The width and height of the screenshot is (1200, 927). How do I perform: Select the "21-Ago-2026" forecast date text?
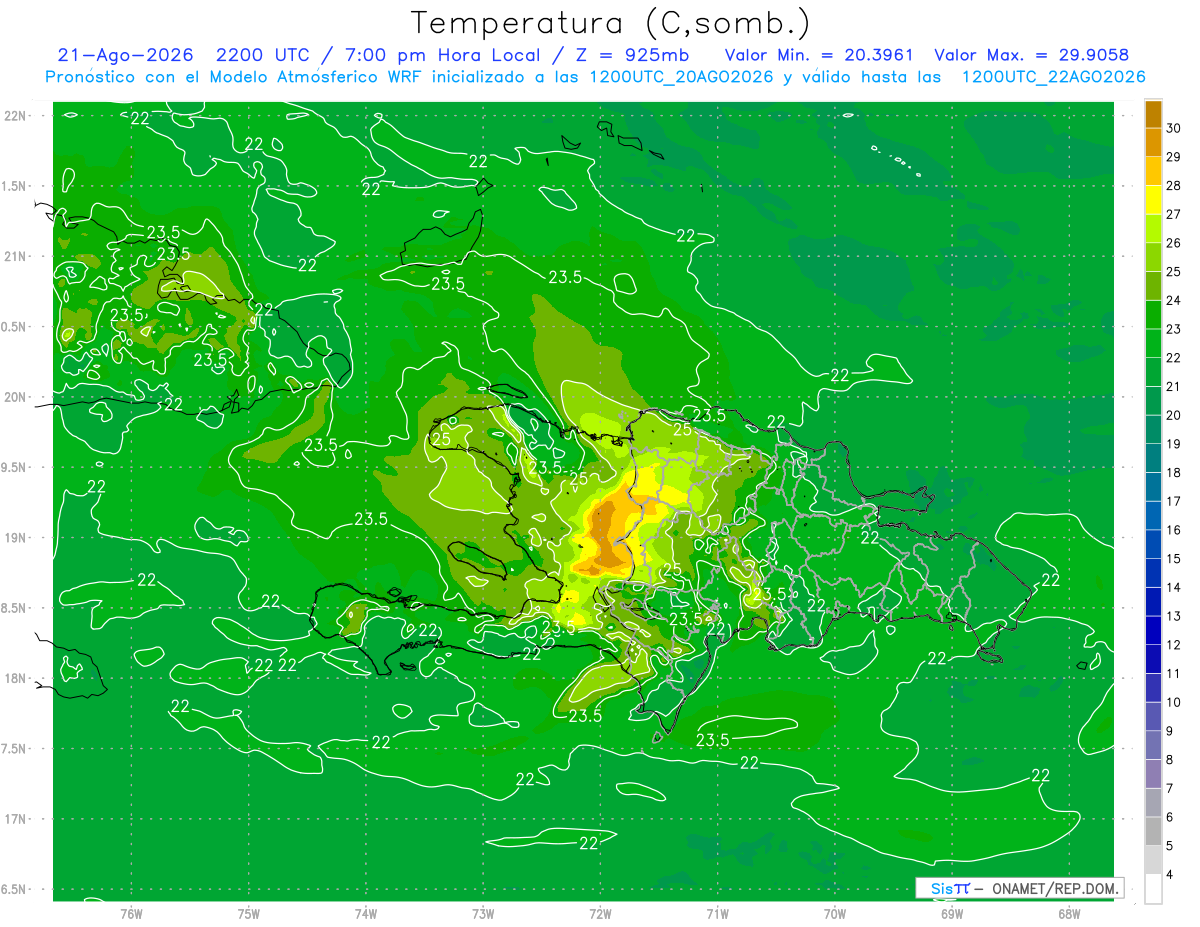click(125, 56)
